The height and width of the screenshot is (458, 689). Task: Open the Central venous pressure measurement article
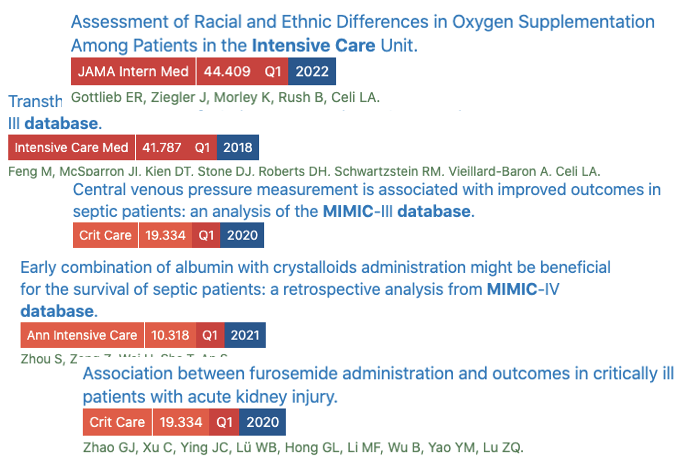(x=366, y=200)
